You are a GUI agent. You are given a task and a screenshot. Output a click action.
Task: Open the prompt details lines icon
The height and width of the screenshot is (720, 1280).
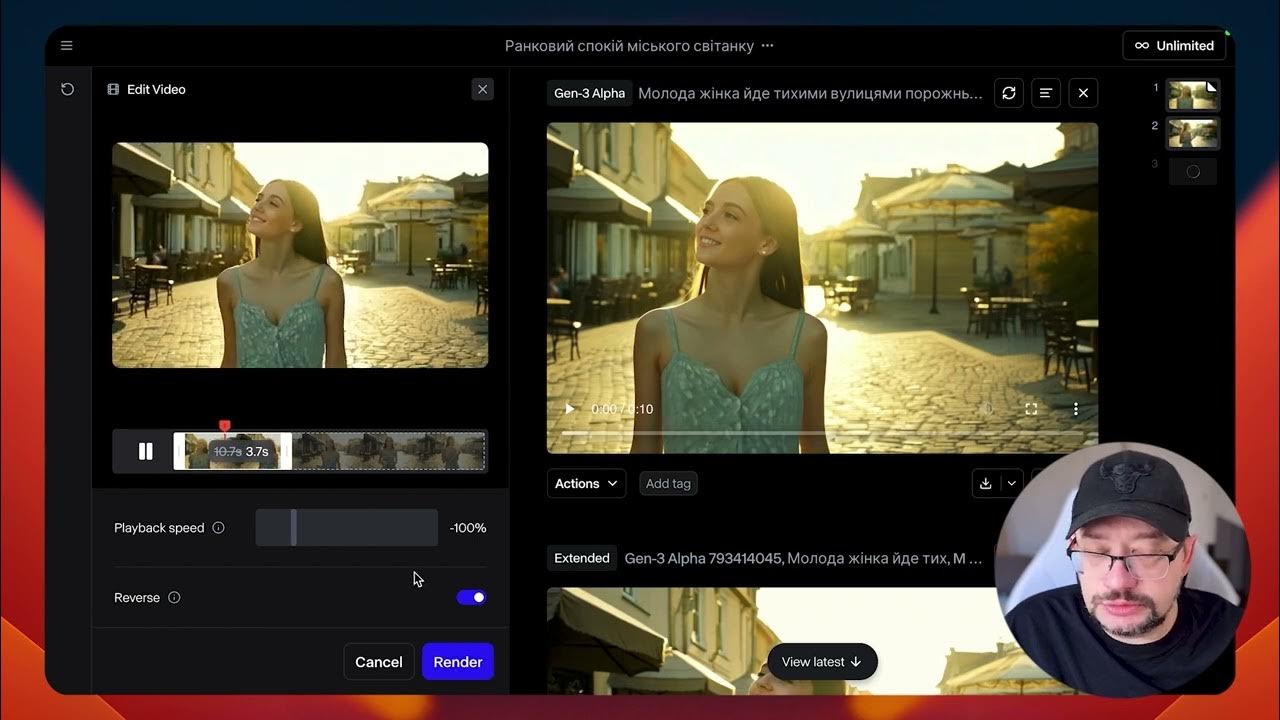coord(1046,93)
